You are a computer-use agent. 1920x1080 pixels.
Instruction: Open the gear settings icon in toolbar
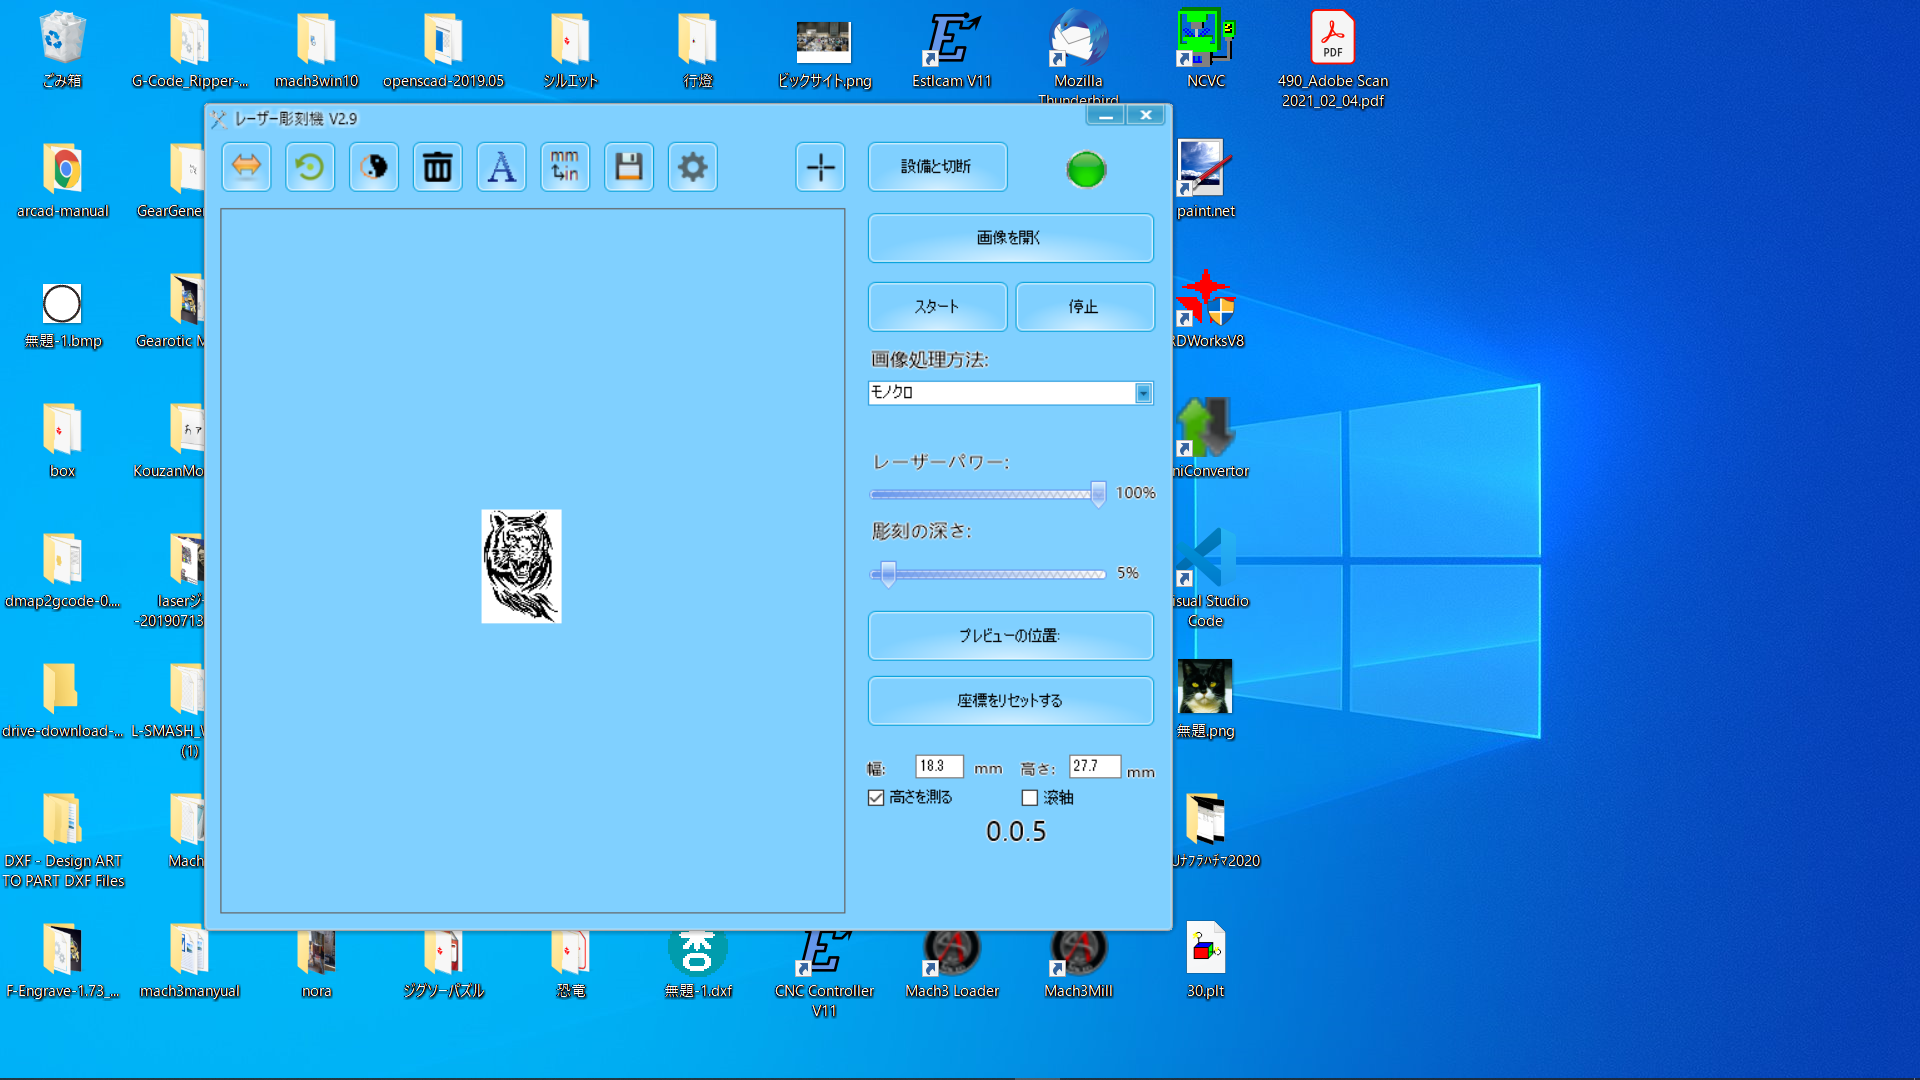(x=692, y=167)
